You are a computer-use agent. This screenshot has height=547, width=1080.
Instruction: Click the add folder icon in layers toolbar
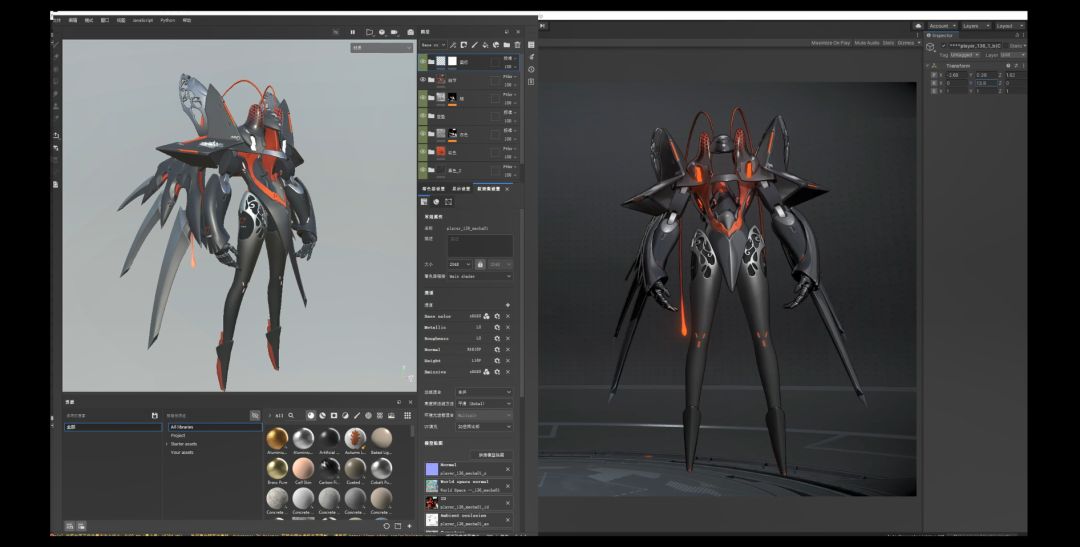click(506, 45)
